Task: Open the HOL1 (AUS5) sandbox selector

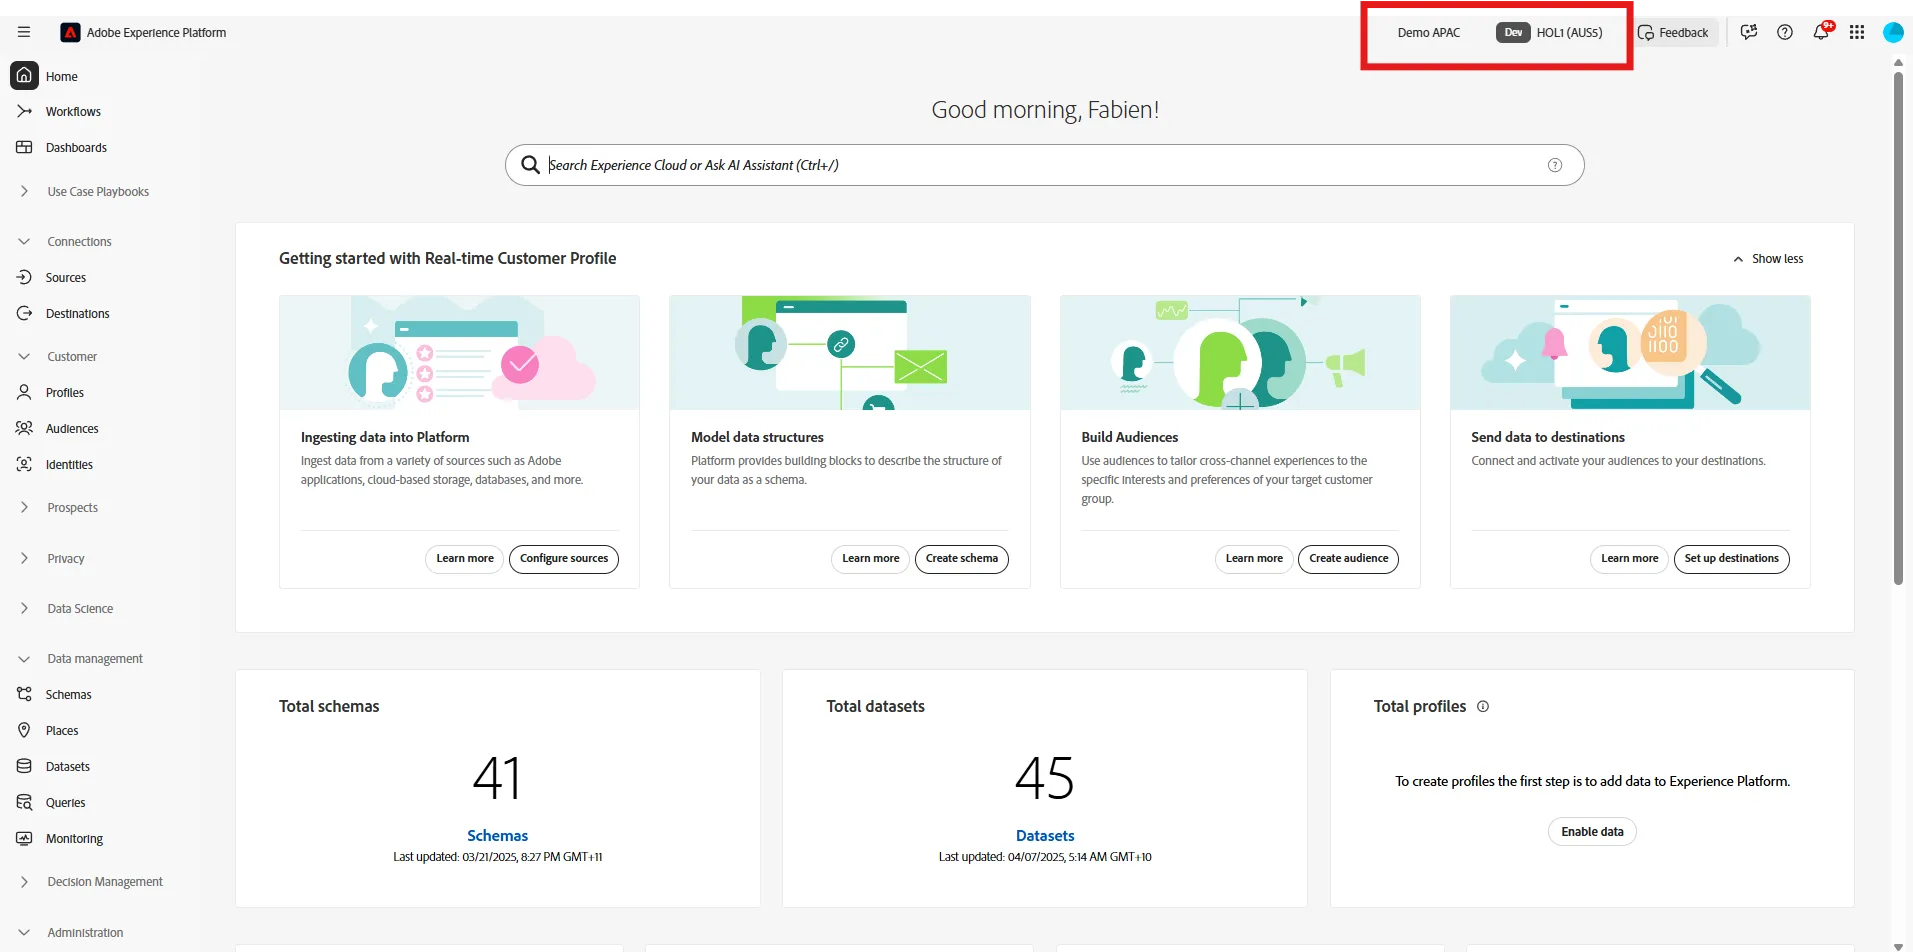Action: click(x=1550, y=33)
